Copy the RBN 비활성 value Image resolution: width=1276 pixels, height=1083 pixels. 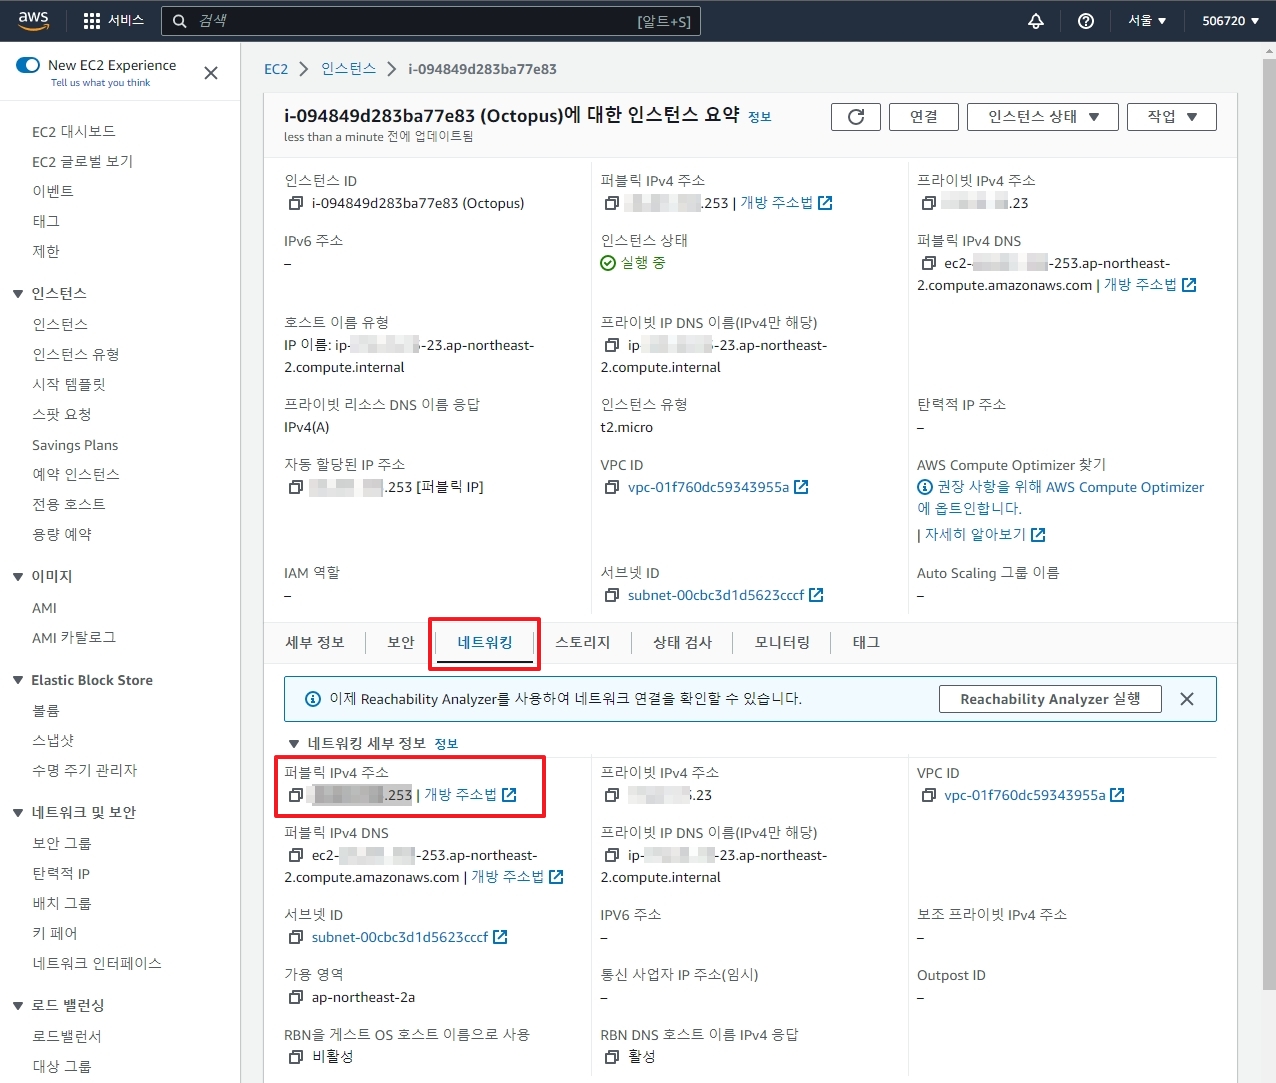(296, 1057)
